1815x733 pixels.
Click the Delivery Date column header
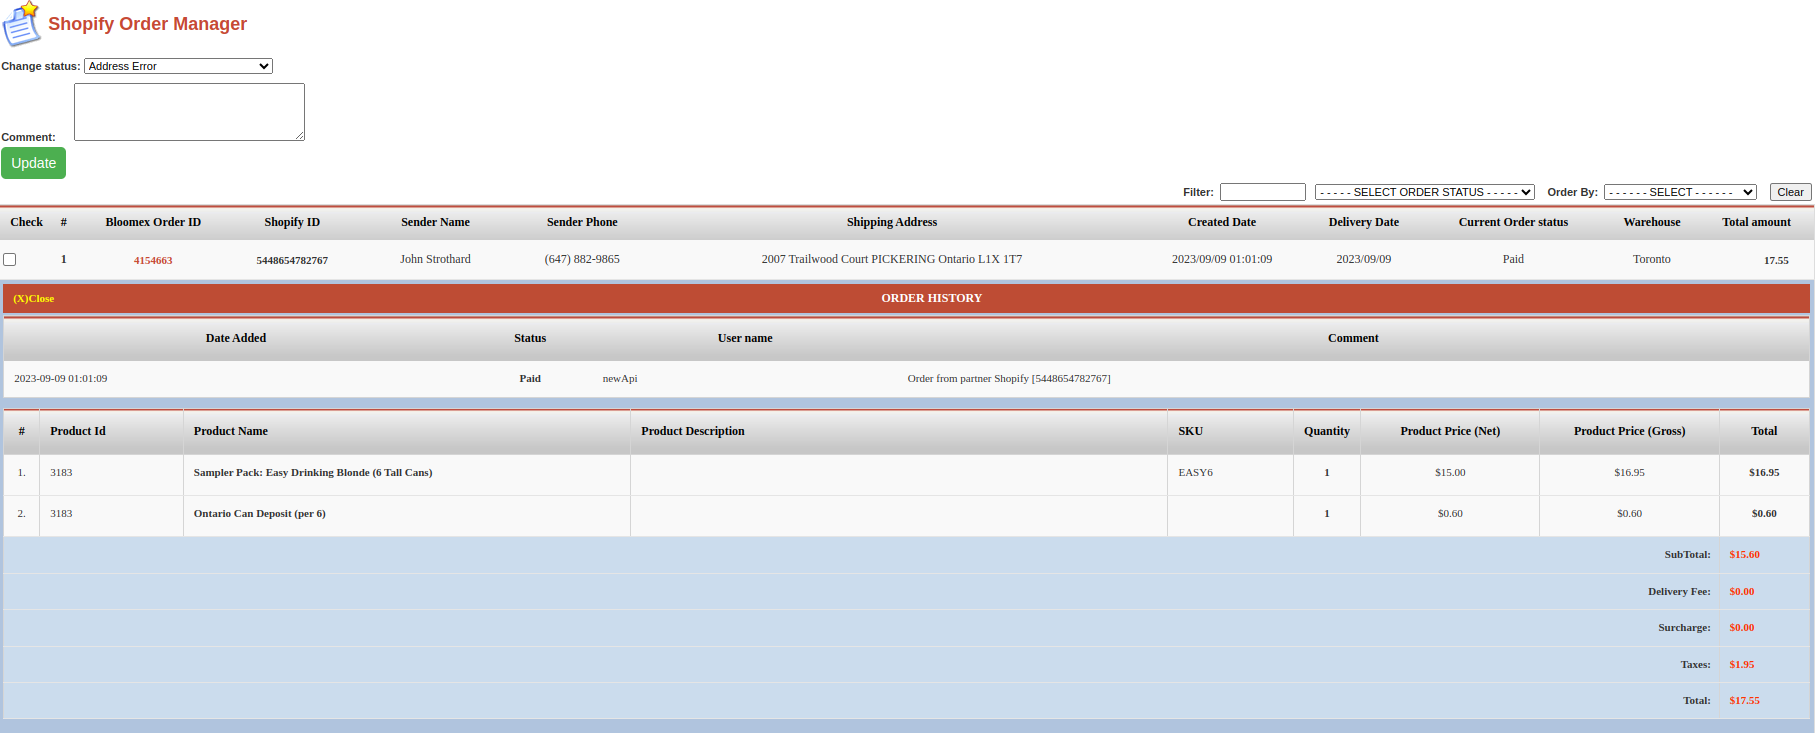click(1364, 222)
